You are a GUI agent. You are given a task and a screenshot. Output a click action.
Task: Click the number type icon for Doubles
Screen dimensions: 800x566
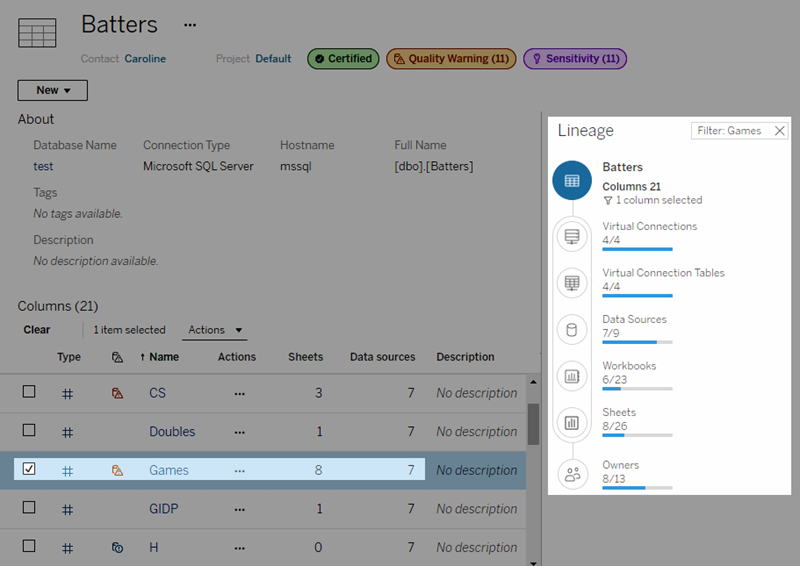[x=67, y=432]
